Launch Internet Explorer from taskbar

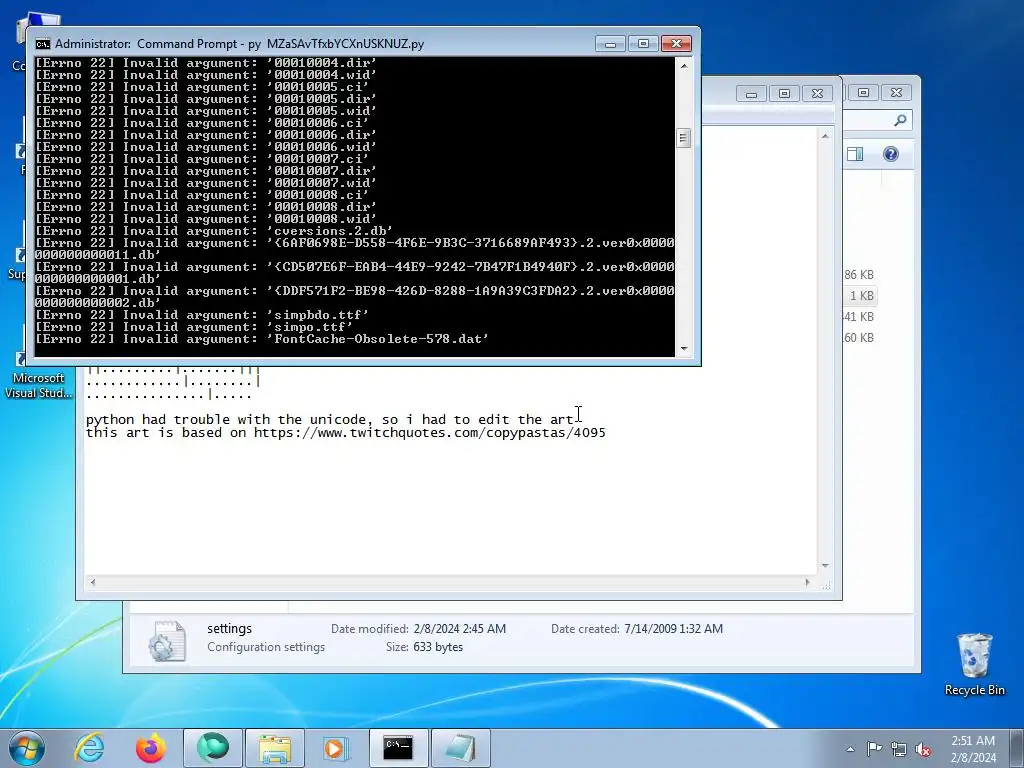pos(89,748)
